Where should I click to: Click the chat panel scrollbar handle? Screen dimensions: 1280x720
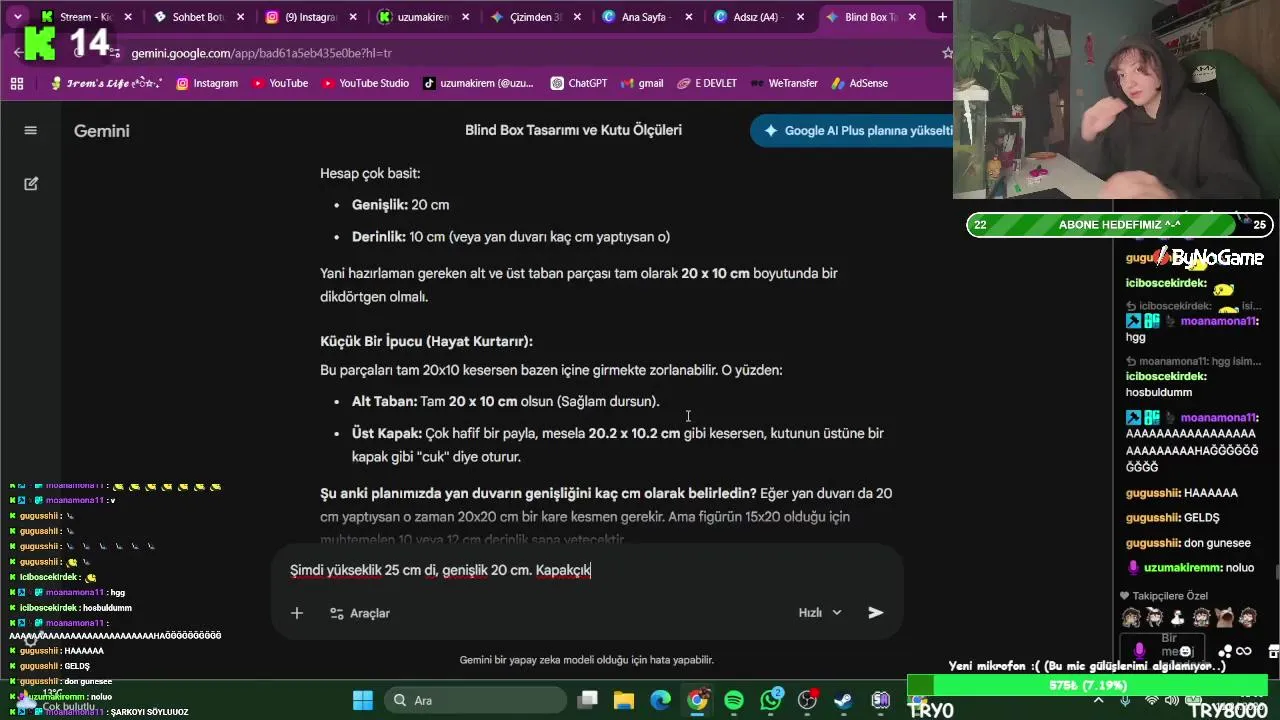coord(1277,572)
